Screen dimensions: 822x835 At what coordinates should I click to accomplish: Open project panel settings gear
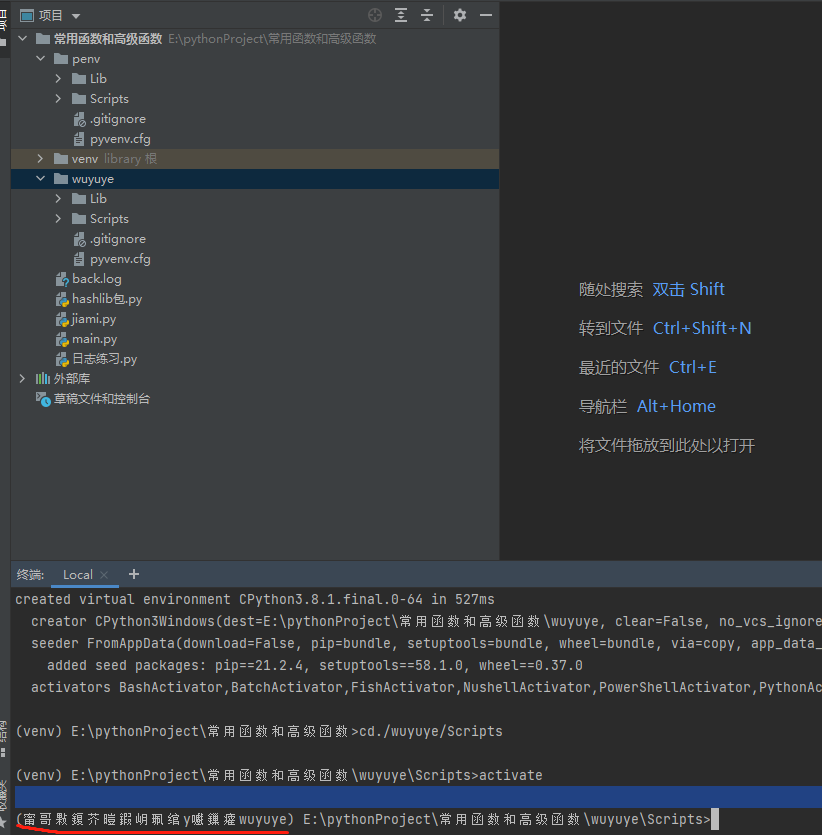click(x=460, y=15)
